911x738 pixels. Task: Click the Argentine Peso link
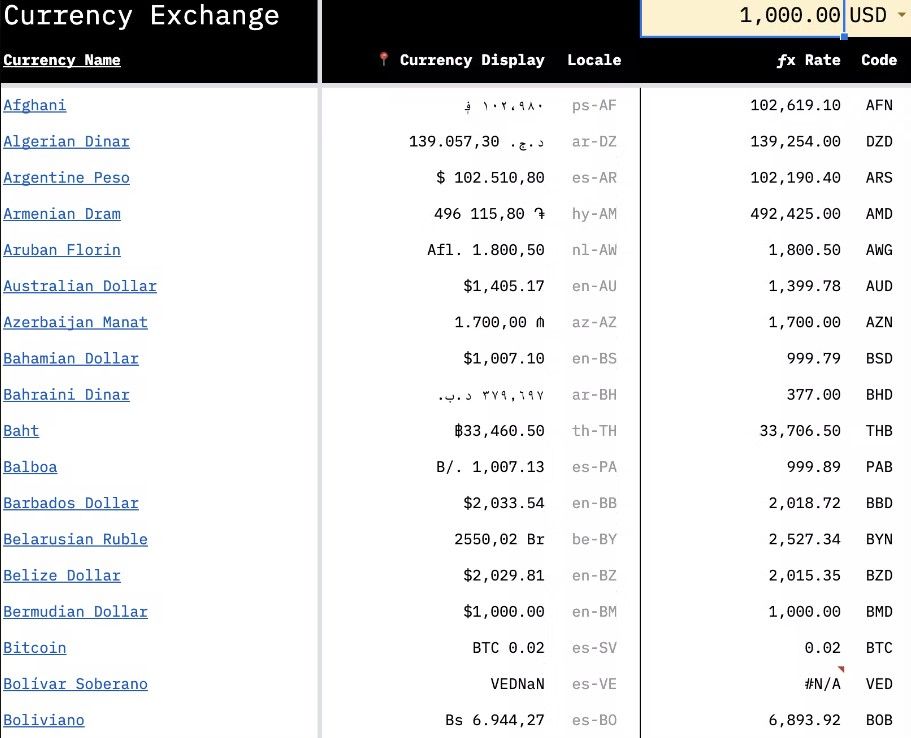click(66, 177)
